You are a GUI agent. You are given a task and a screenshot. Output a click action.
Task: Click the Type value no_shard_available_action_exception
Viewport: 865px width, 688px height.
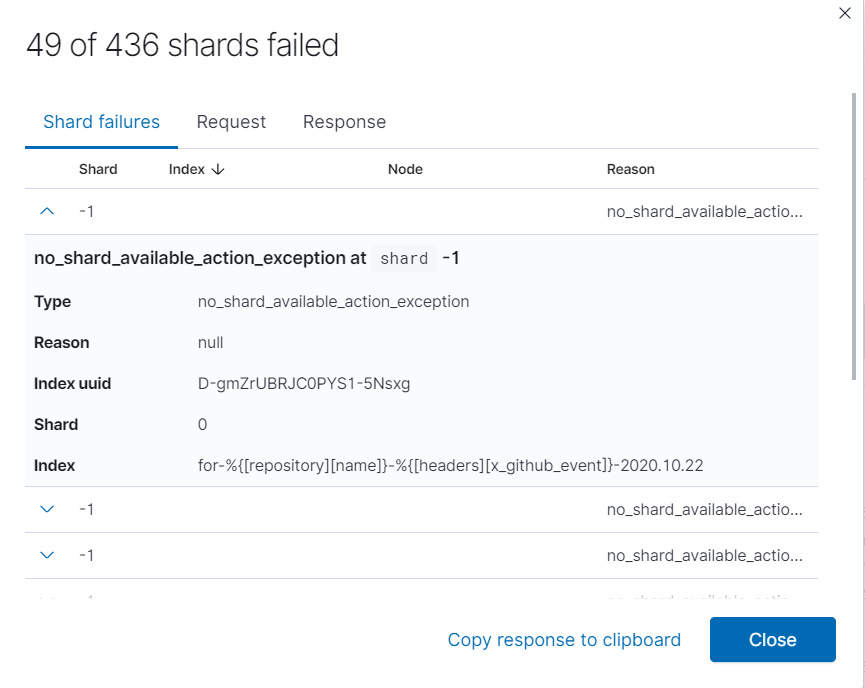333,301
